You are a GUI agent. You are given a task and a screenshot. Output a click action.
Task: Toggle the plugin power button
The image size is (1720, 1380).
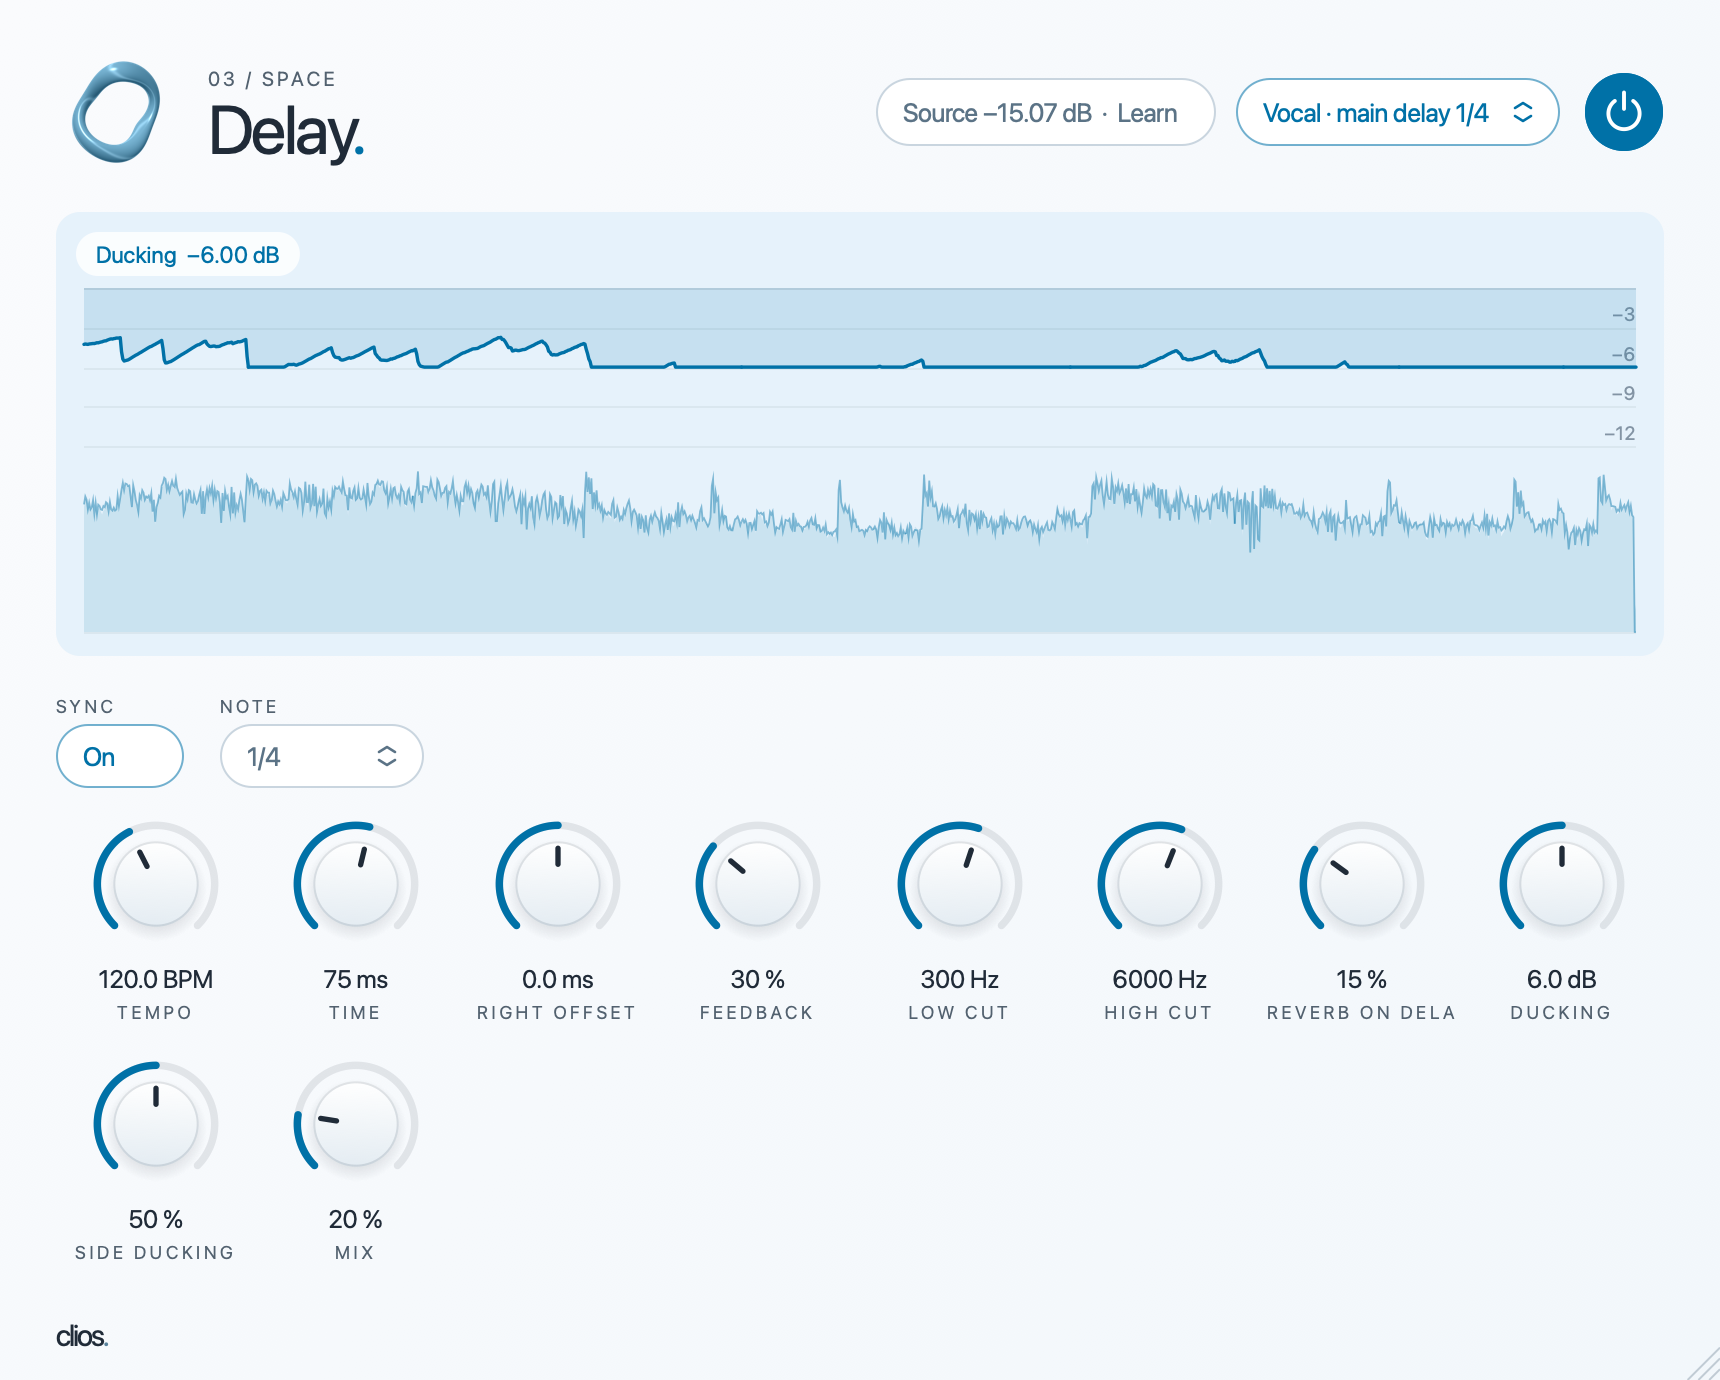click(1623, 112)
